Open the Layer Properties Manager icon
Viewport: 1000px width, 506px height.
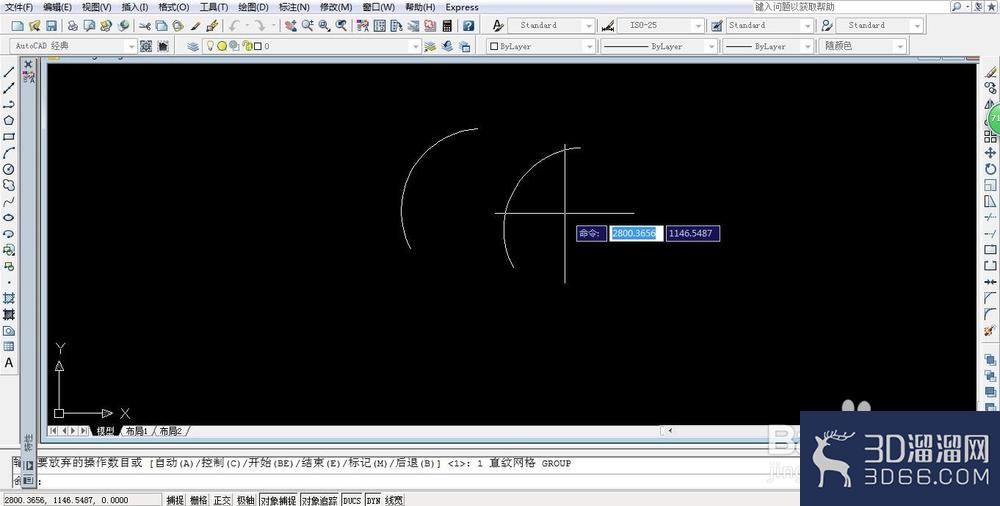coord(193,46)
